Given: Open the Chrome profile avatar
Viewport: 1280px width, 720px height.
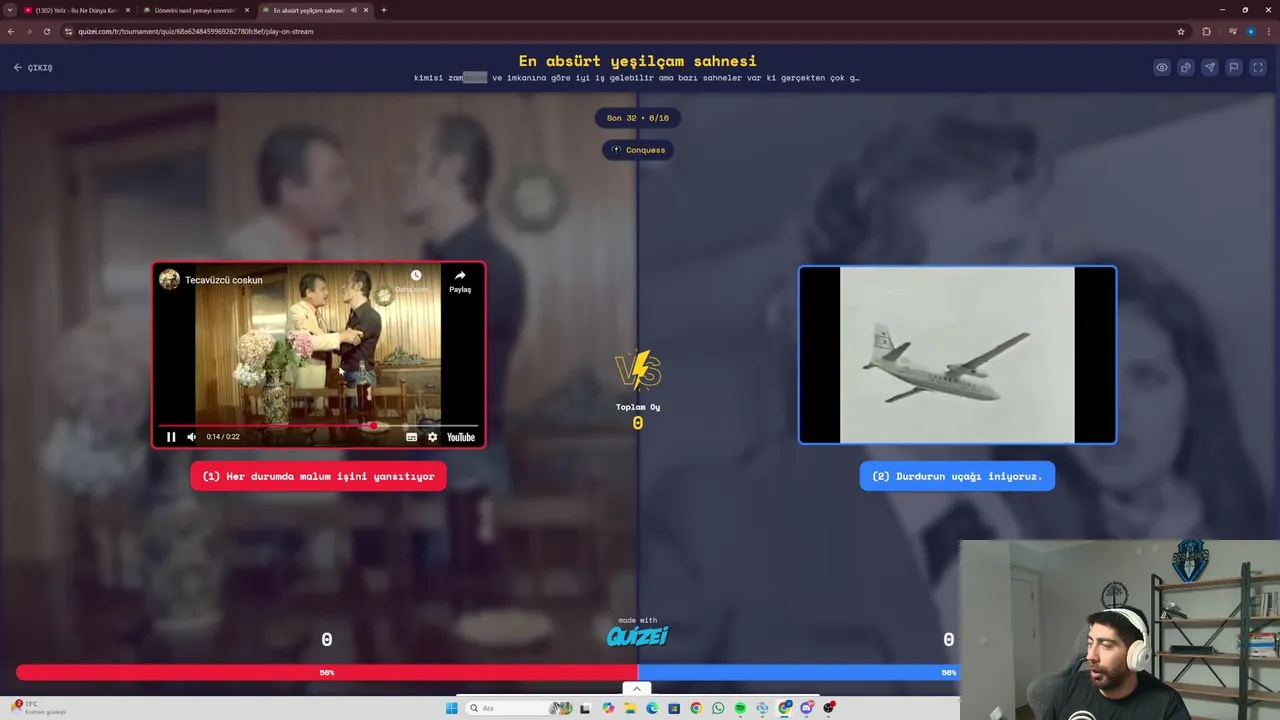Looking at the screenshot, I should pyautogui.click(x=1250, y=31).
